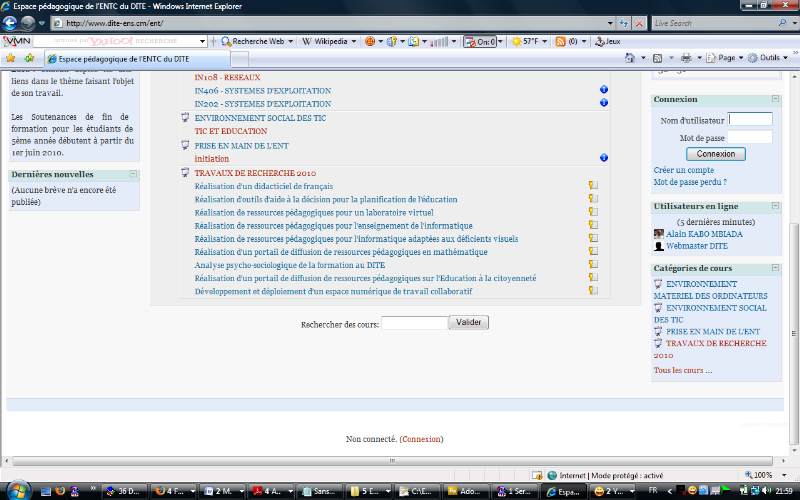Open the RSS Feeds toolbar icon

click(x=658, y=58)
